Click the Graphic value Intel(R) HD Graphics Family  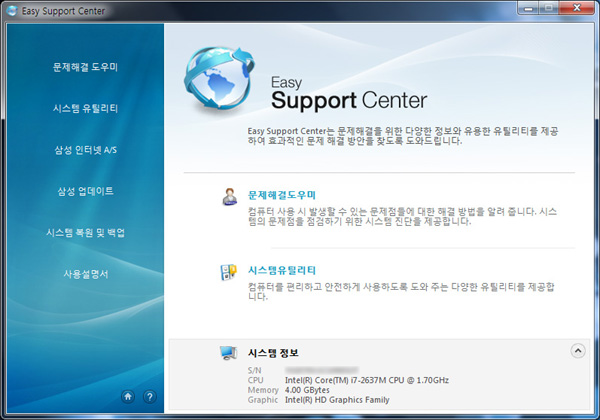click(x=337, y=400)
